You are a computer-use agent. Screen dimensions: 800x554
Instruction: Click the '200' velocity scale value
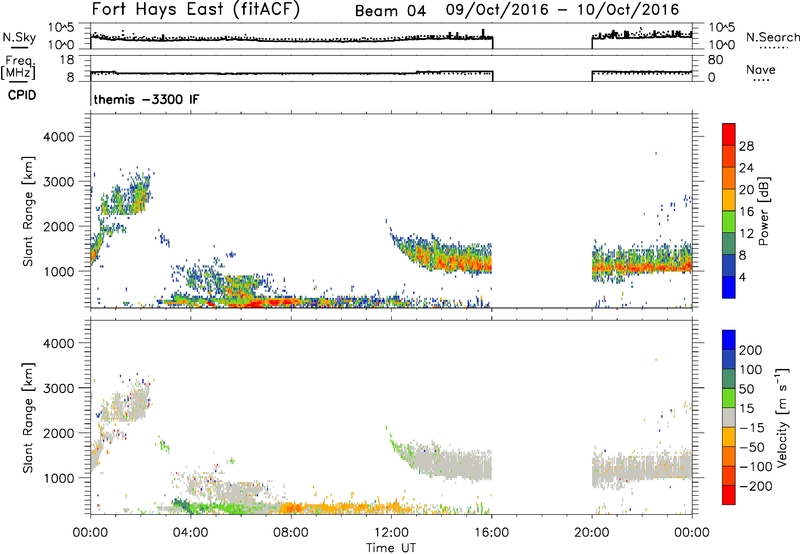[751, 350]
